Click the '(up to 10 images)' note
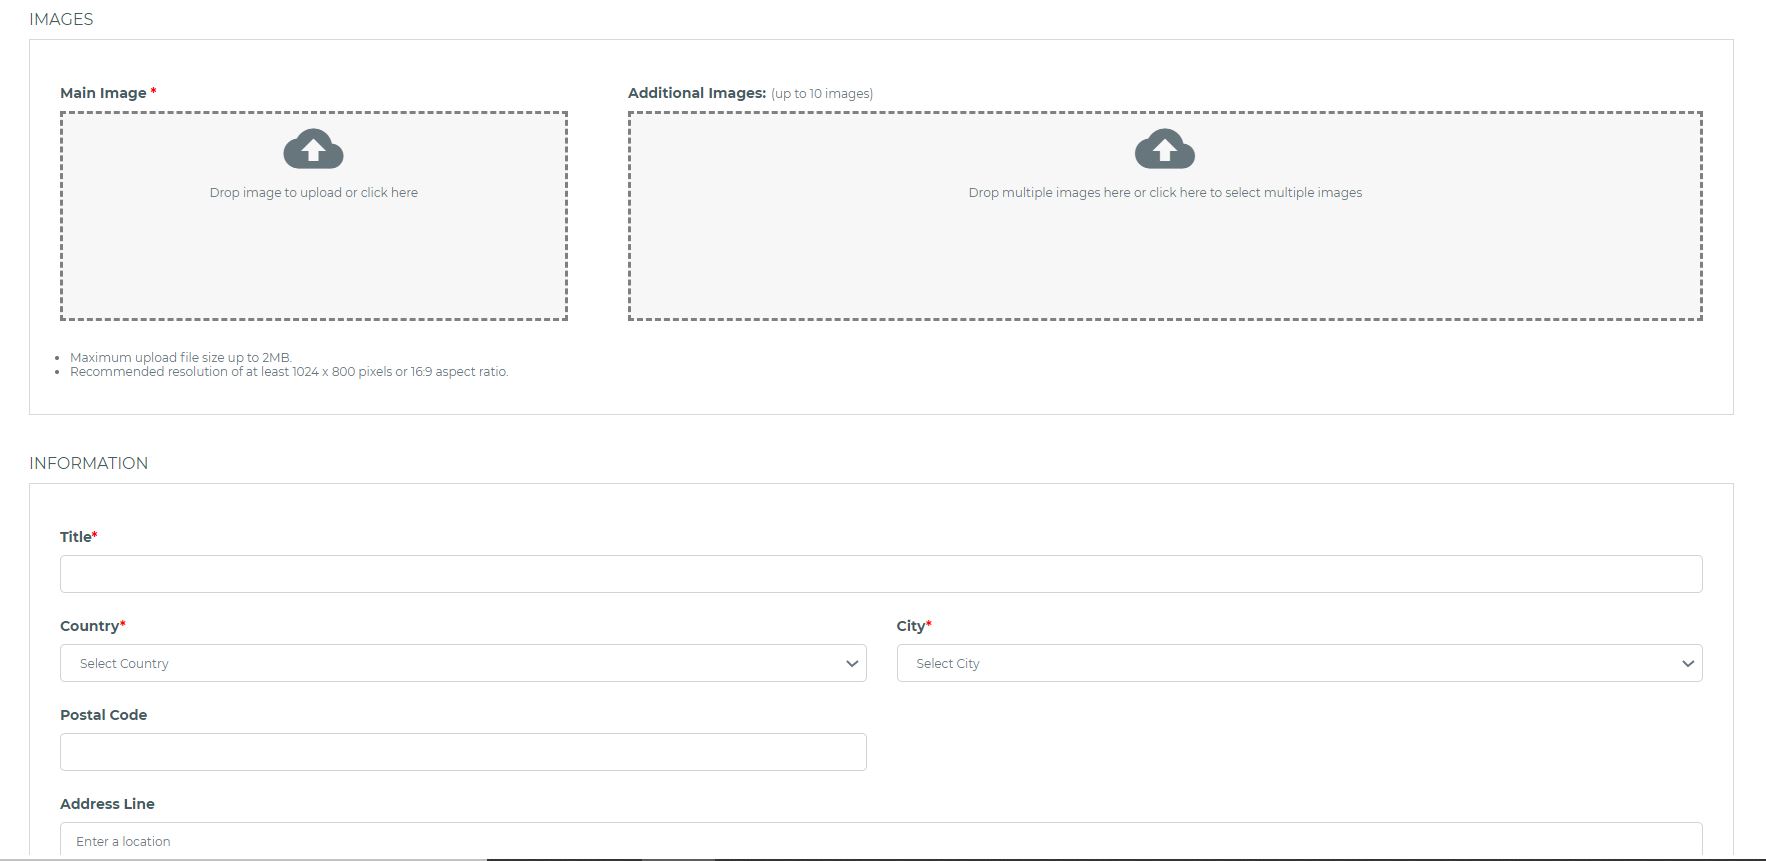1766x861 pixels. click(822, 94)
